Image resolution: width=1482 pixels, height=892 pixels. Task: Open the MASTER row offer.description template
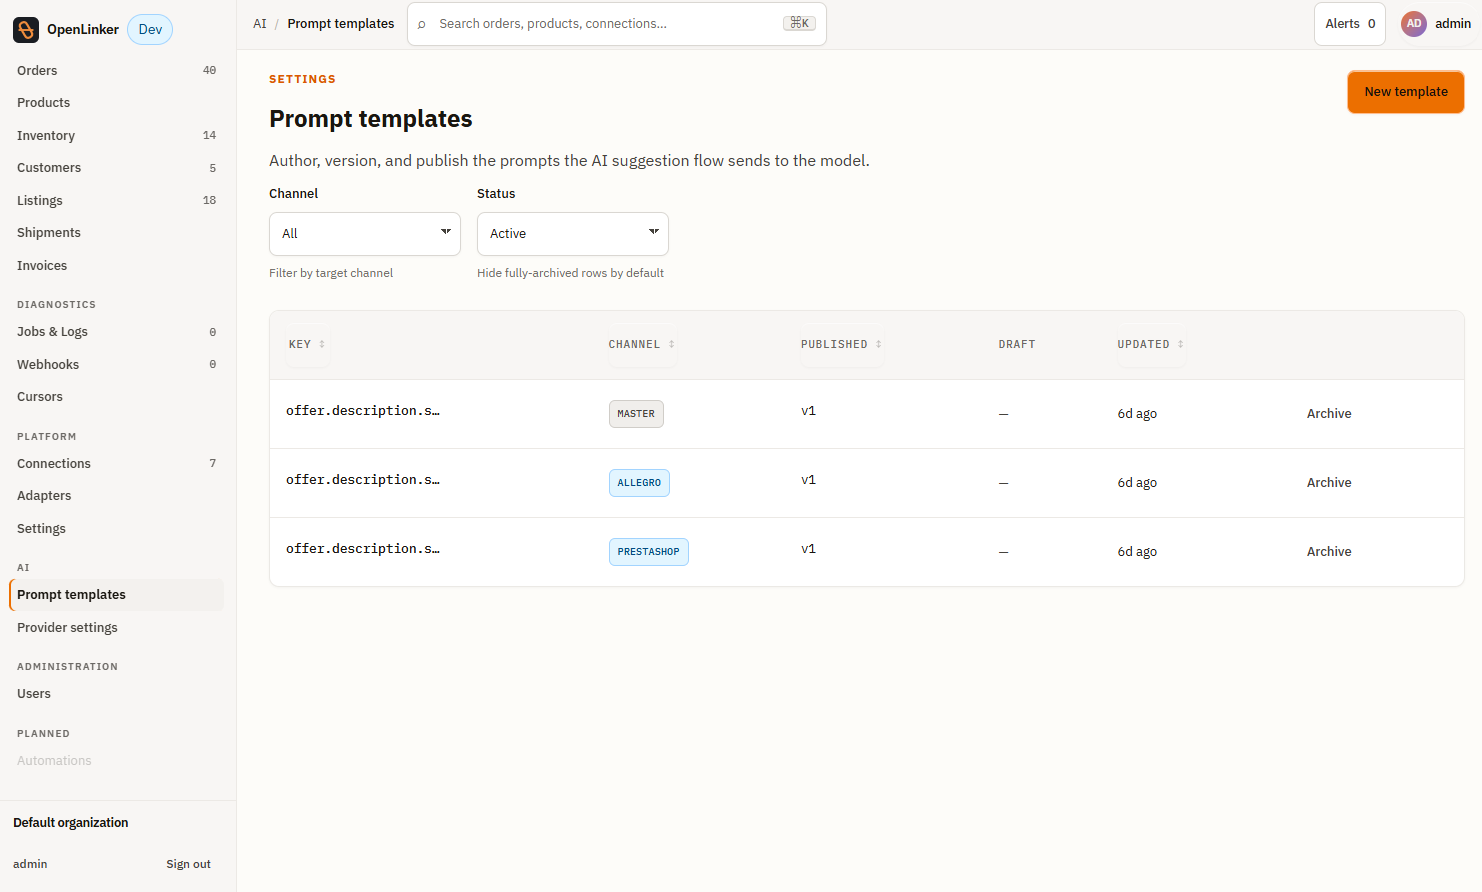363,411
